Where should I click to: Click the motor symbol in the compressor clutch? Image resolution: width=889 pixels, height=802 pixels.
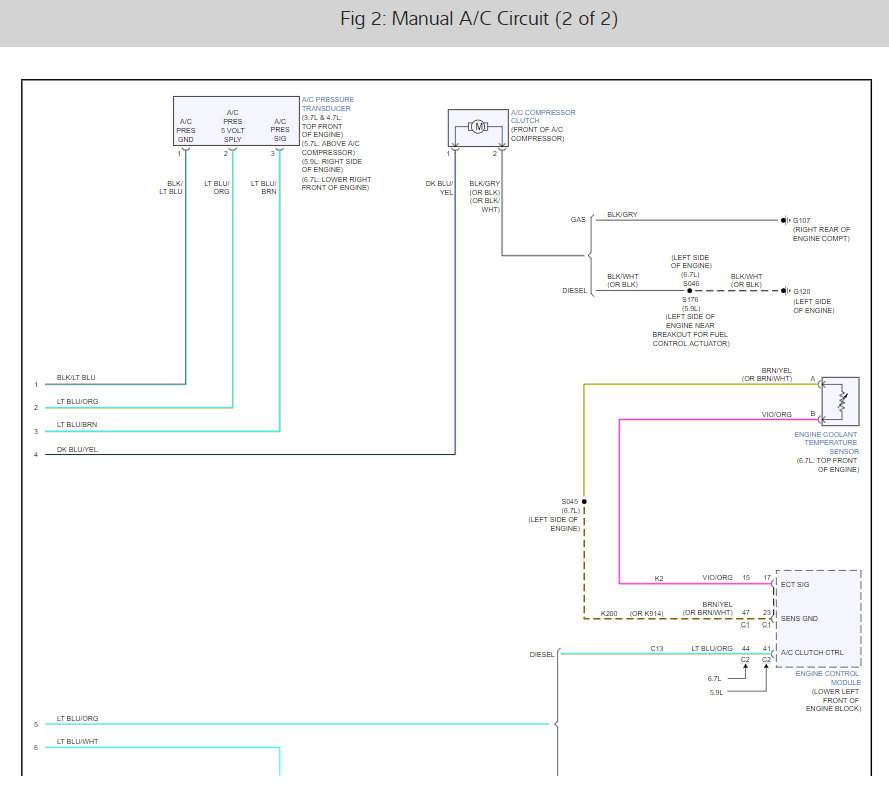(478, 126)
